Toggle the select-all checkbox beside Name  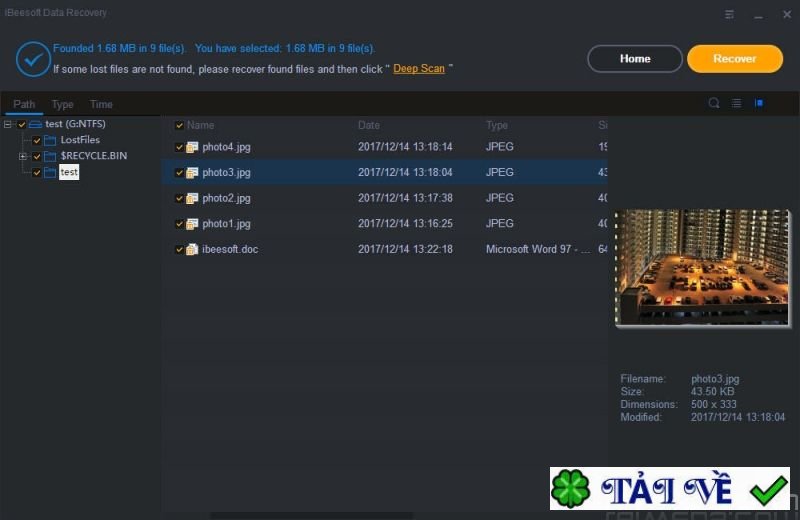(179, 126)
